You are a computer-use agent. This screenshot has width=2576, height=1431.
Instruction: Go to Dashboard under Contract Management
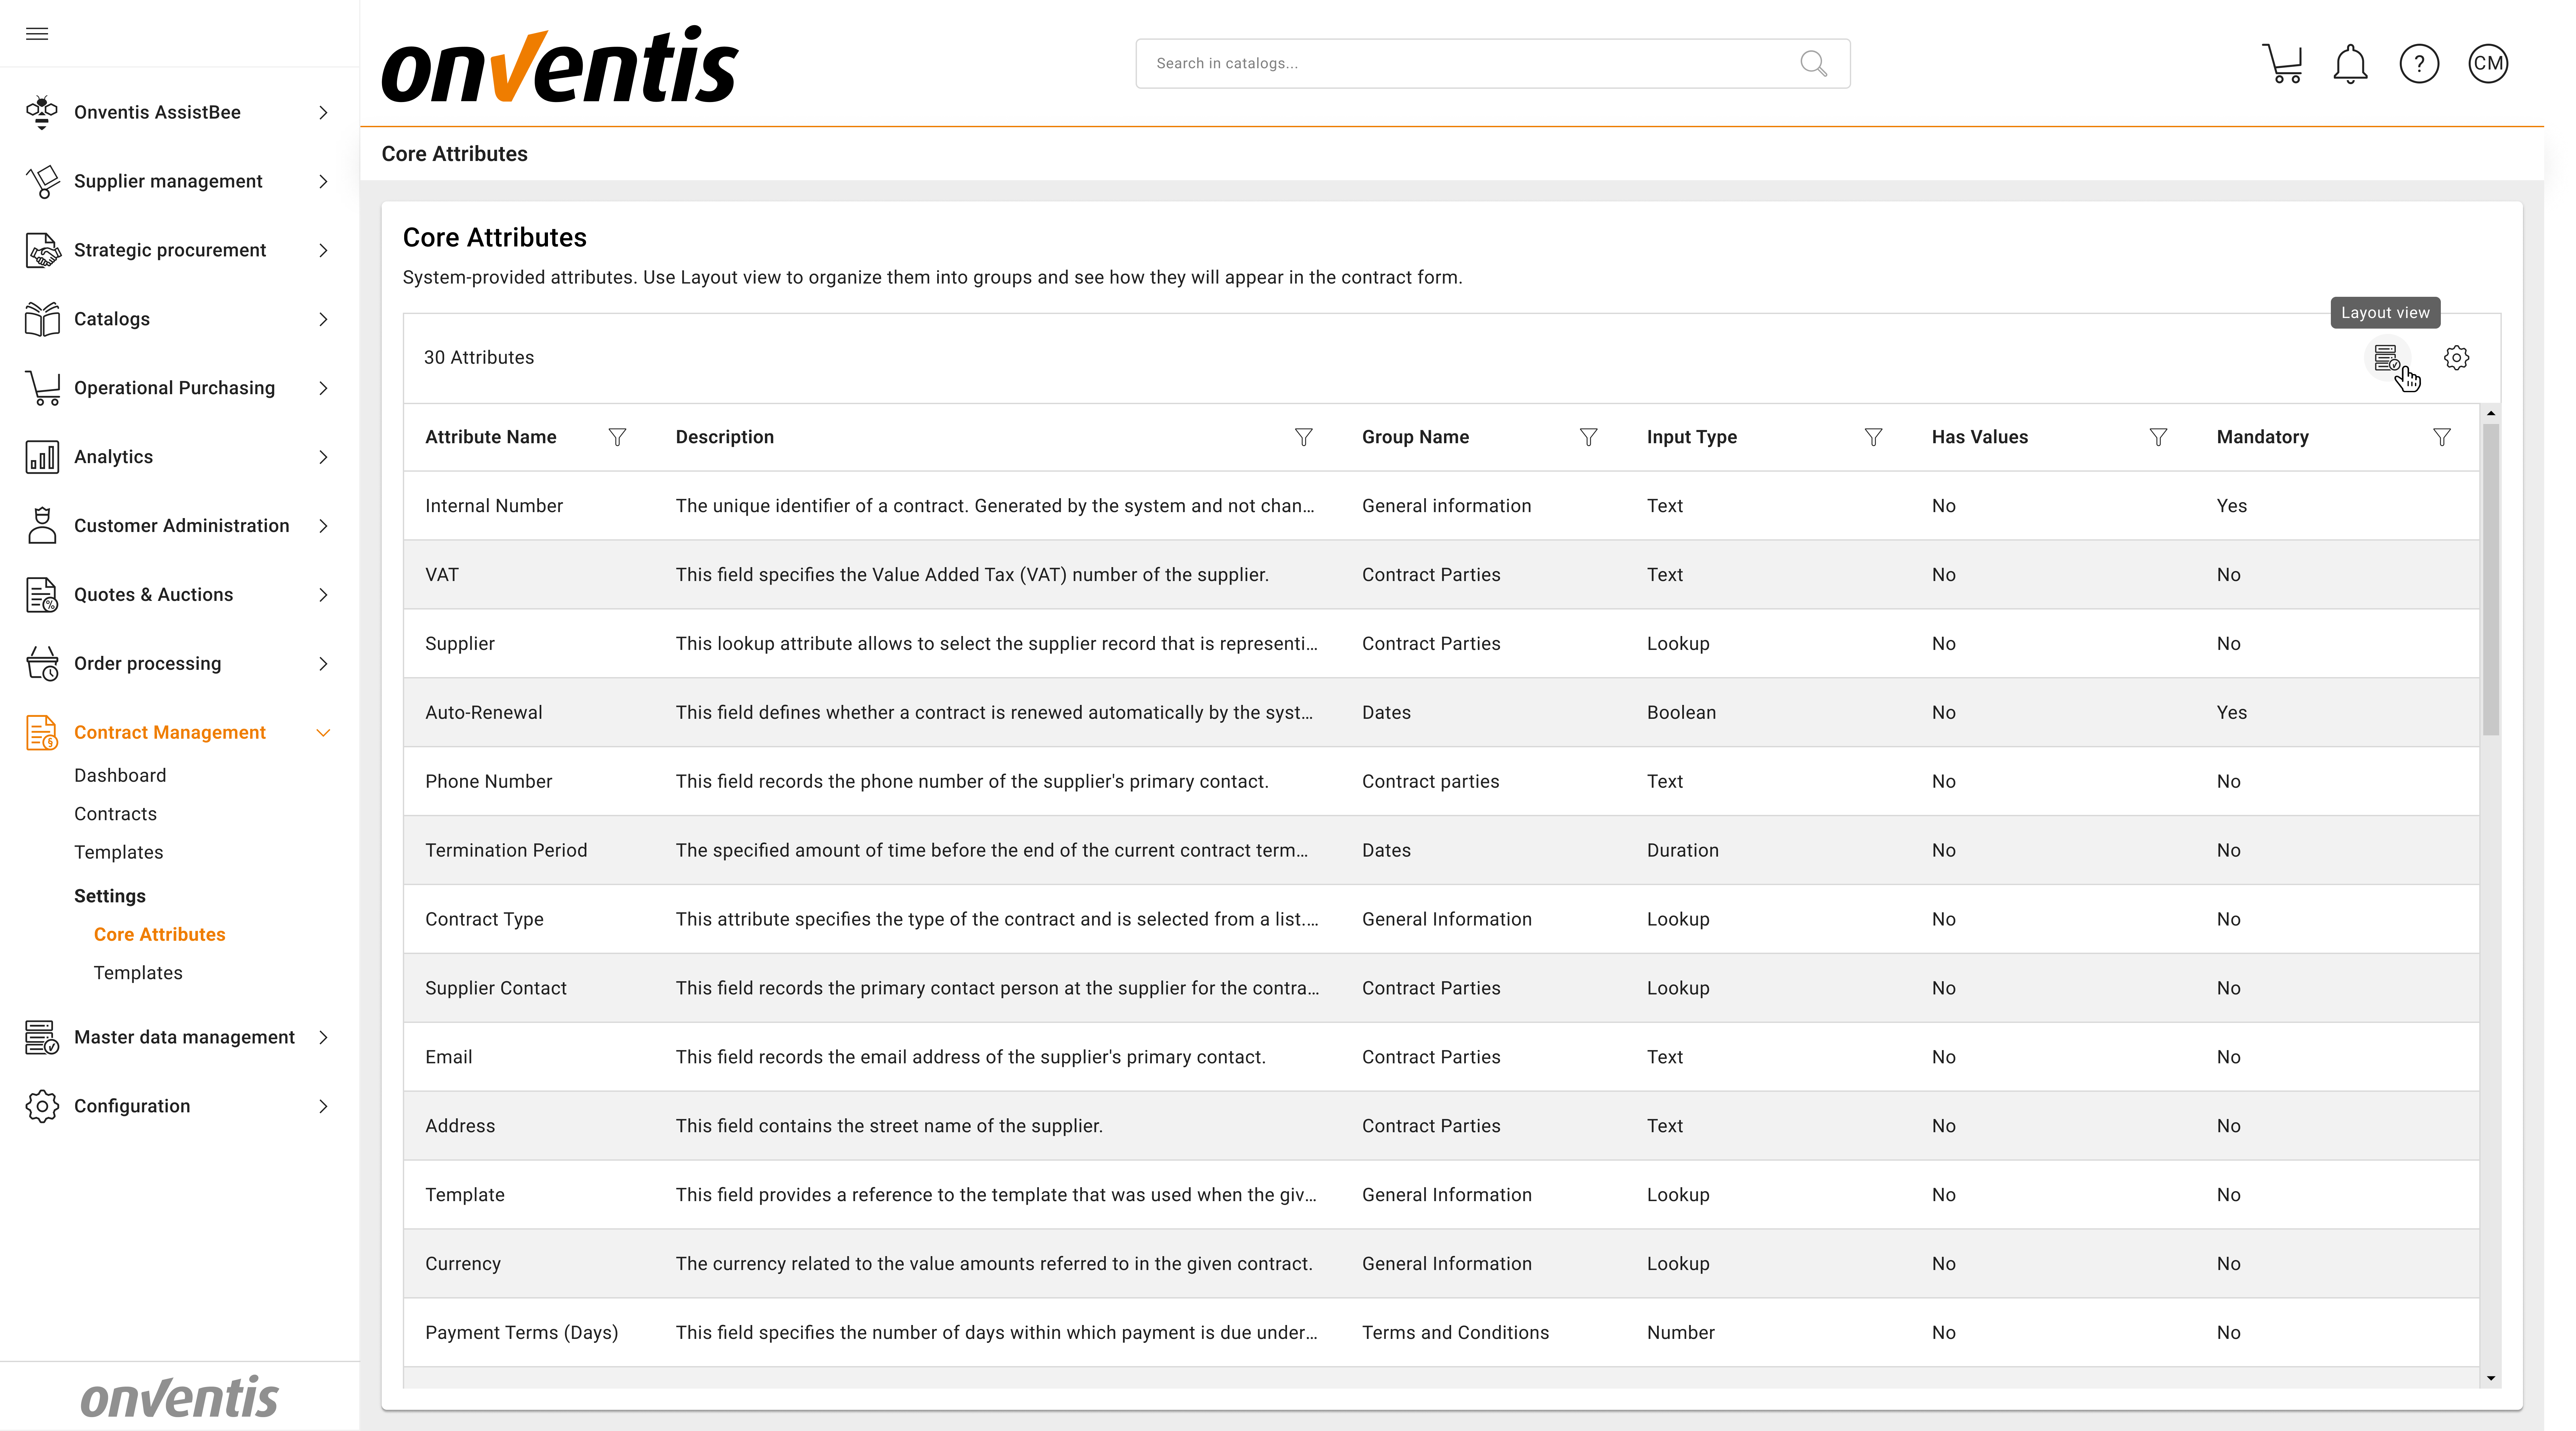pos(120,775)
